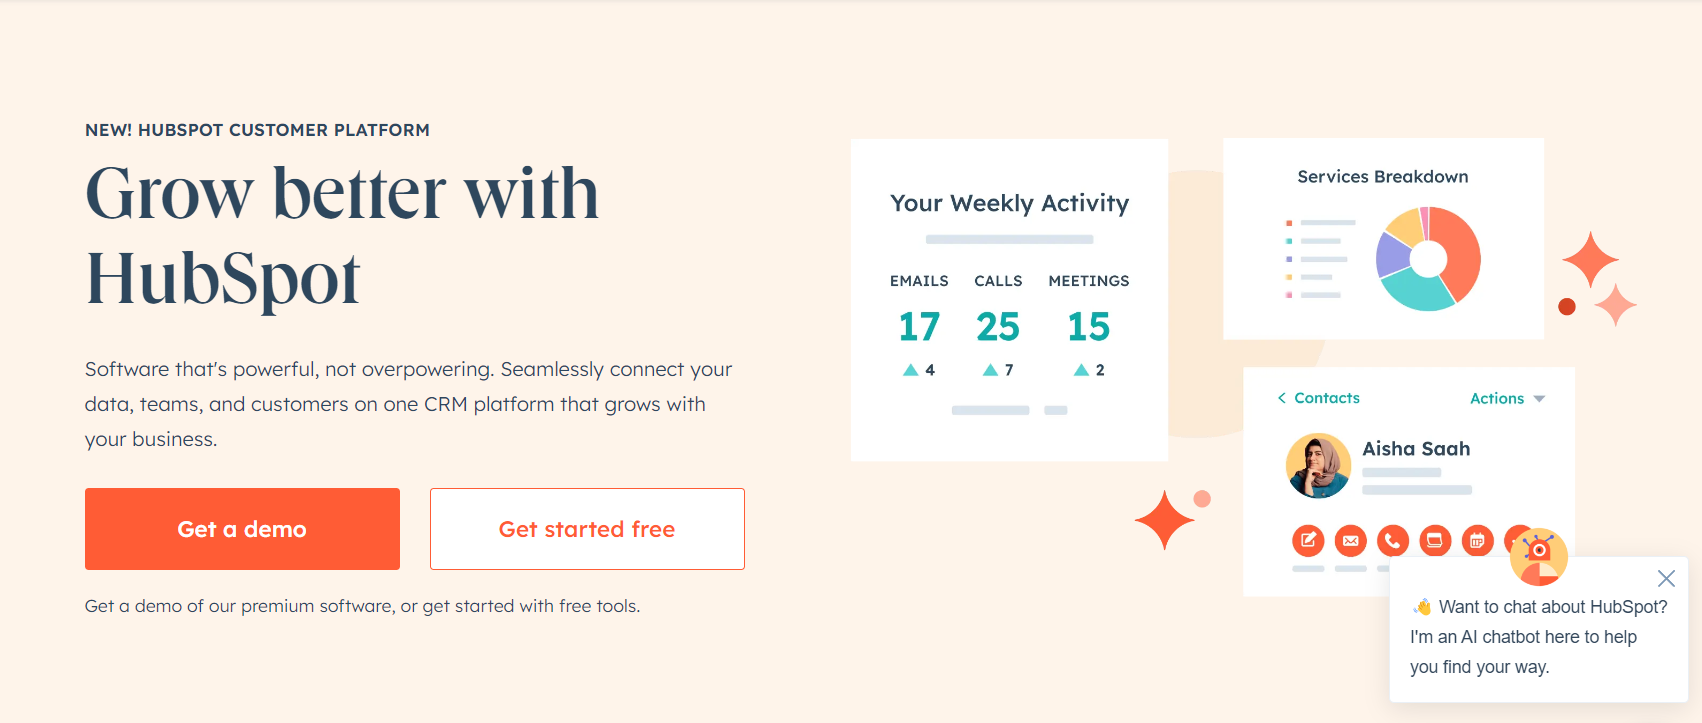This screenshot has width=1702, height=723.
Task: Click the back chevron beside Contacts
Action: [x=1282, y=398]
